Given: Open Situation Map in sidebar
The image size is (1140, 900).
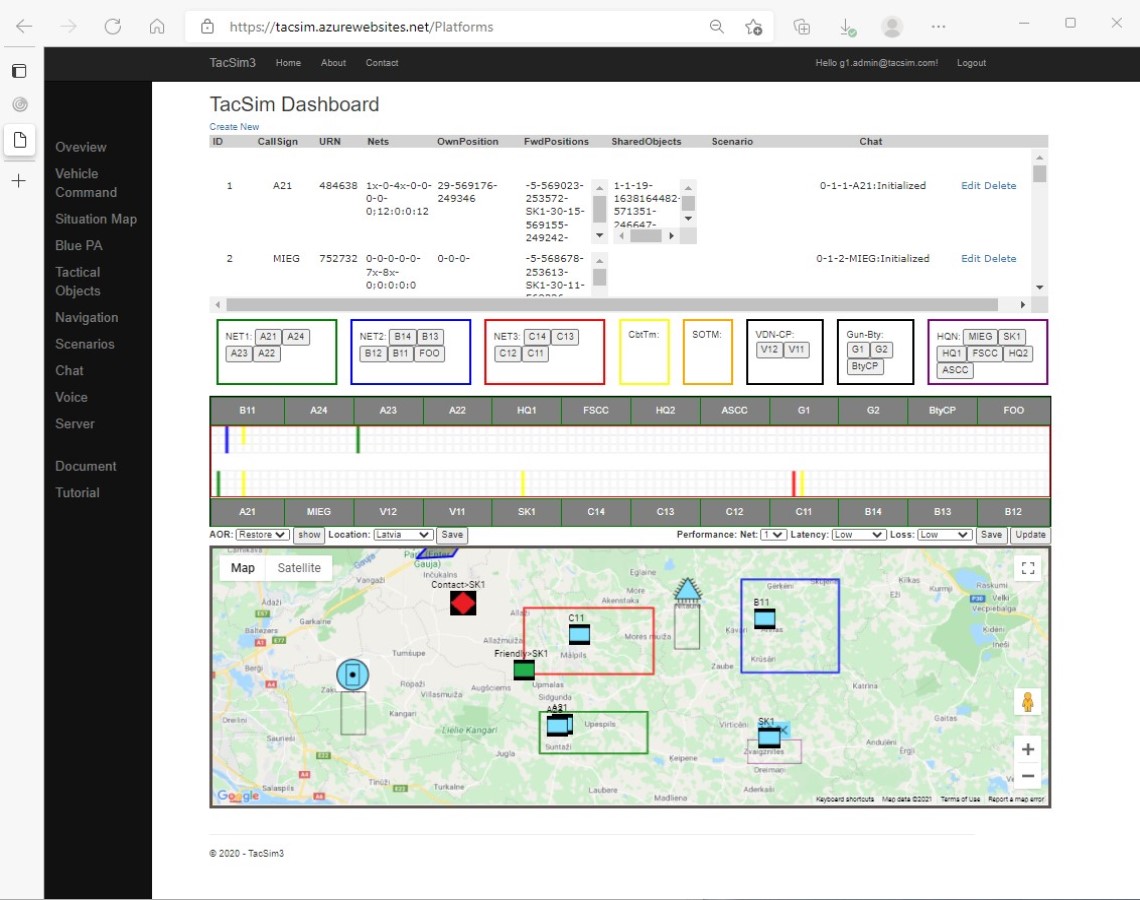Looking at the screenshot, I should [96, 219].
